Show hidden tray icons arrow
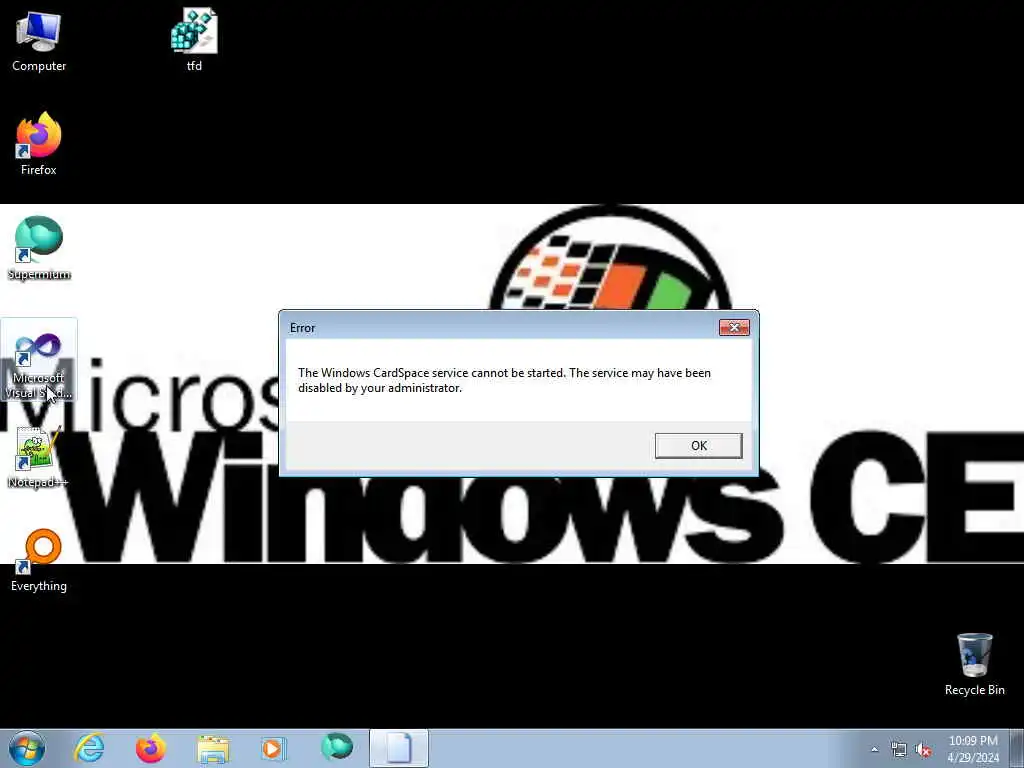The image size is (1024, 768). tap(874, 749)
